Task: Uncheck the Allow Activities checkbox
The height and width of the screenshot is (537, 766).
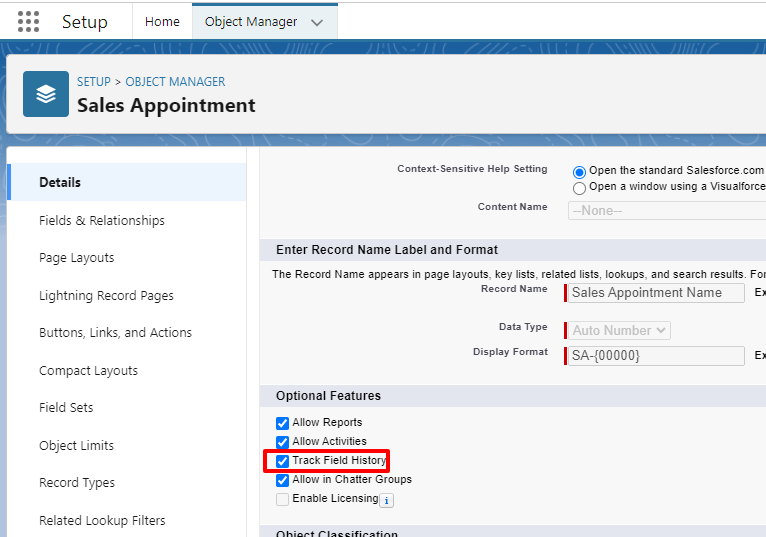Action: (x=282, y=442)
